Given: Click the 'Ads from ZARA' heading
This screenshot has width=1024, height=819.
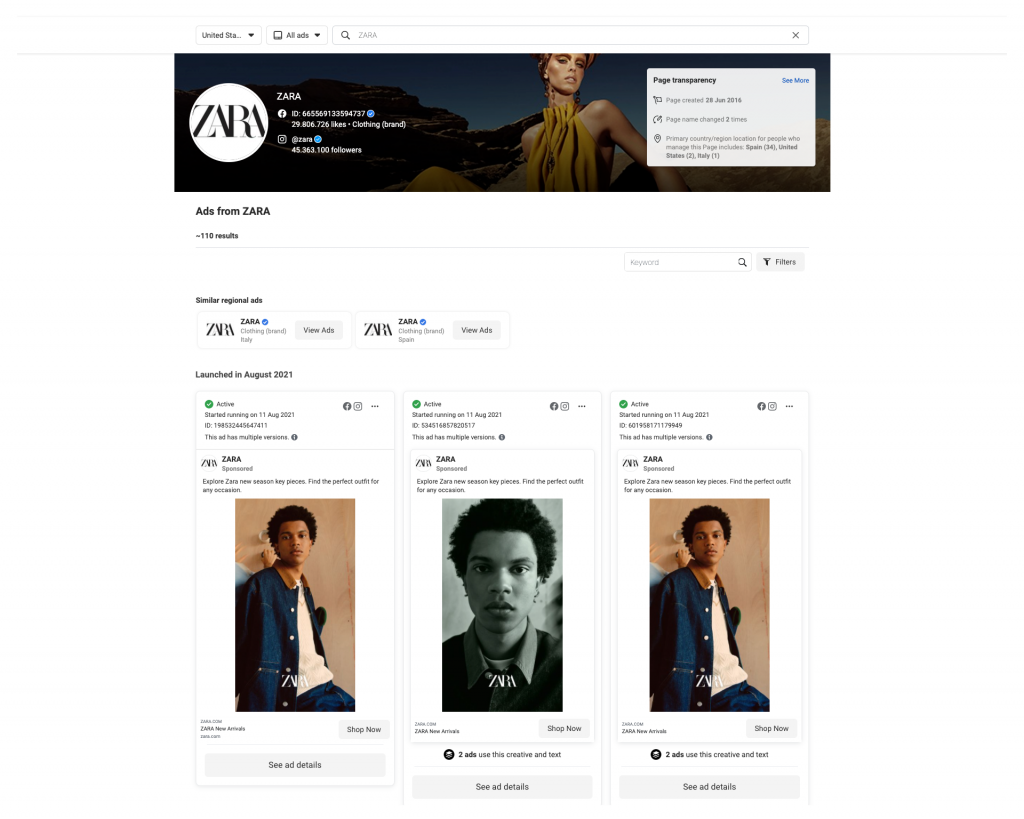Looking at the screenshot, I should (232, 211).
